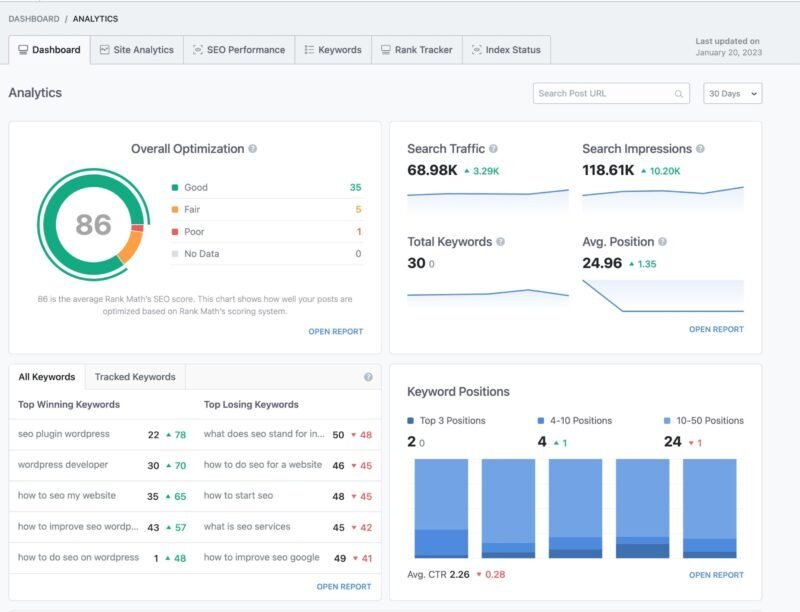800x612 pixels.
Task: Click the gray No Data legend swatch
Action: (175, 254)
